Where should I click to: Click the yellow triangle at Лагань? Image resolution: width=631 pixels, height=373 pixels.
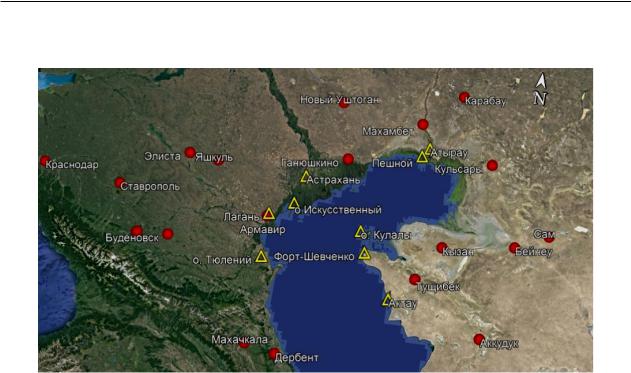point(269,214)
